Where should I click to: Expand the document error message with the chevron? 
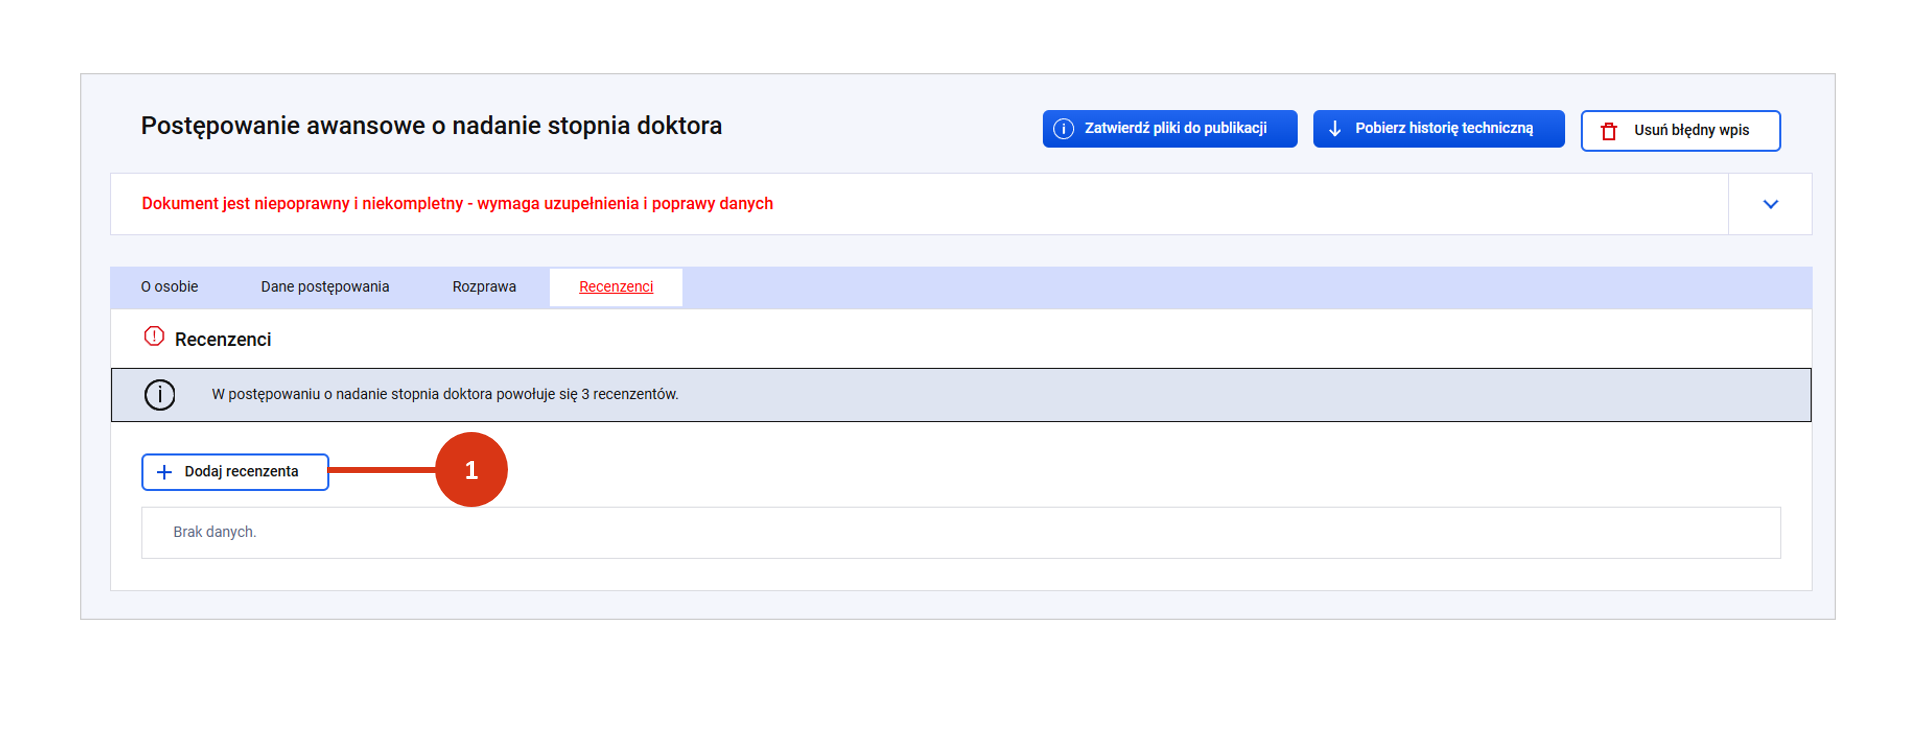(x=1770, y=204)
